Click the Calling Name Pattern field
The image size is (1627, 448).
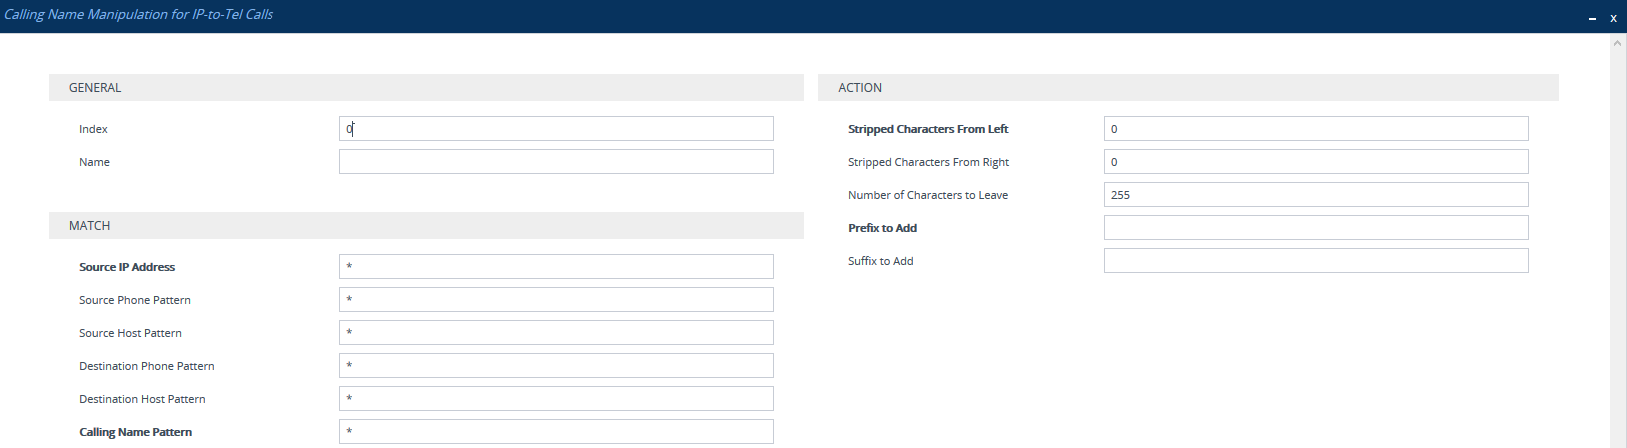tap(556, 432)
